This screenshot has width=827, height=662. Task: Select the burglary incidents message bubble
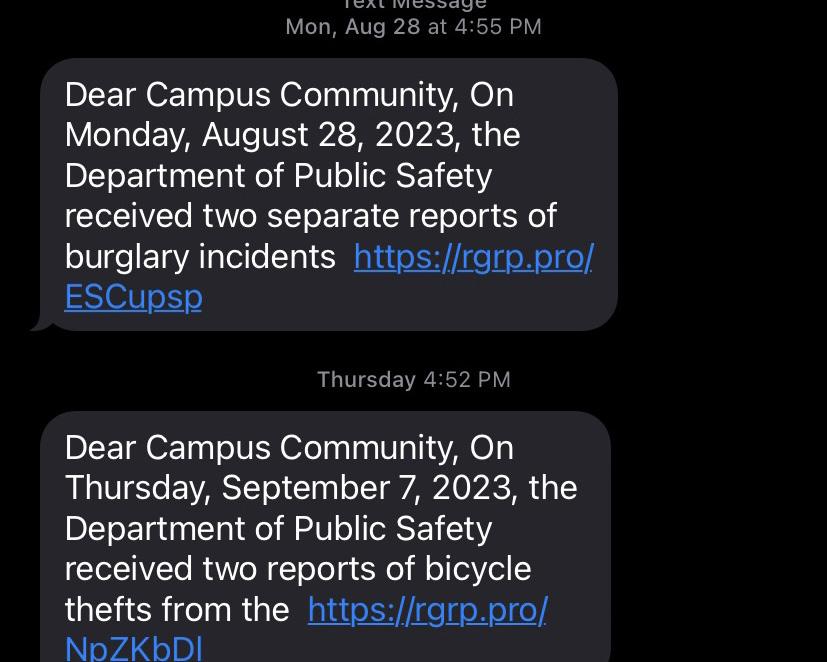pyautogui.click(x=329, y=195)
